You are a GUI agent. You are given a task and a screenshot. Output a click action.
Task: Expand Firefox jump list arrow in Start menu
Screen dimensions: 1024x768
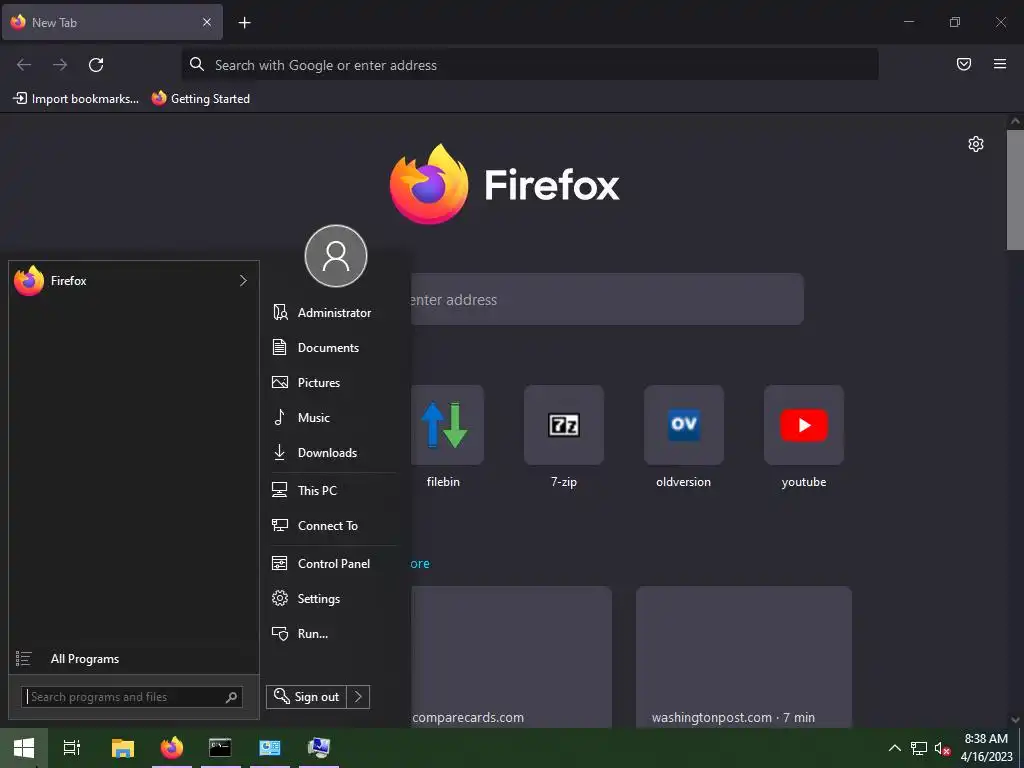tap(243, 281)
